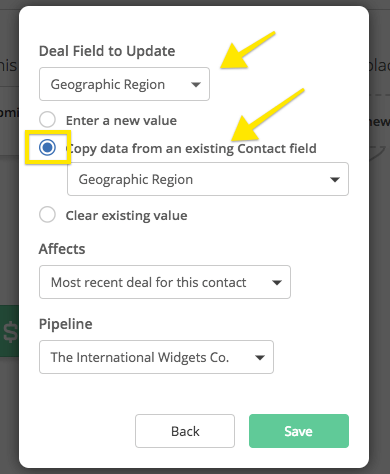Open the Deal Field to Update dropdown

pos(124,84)
